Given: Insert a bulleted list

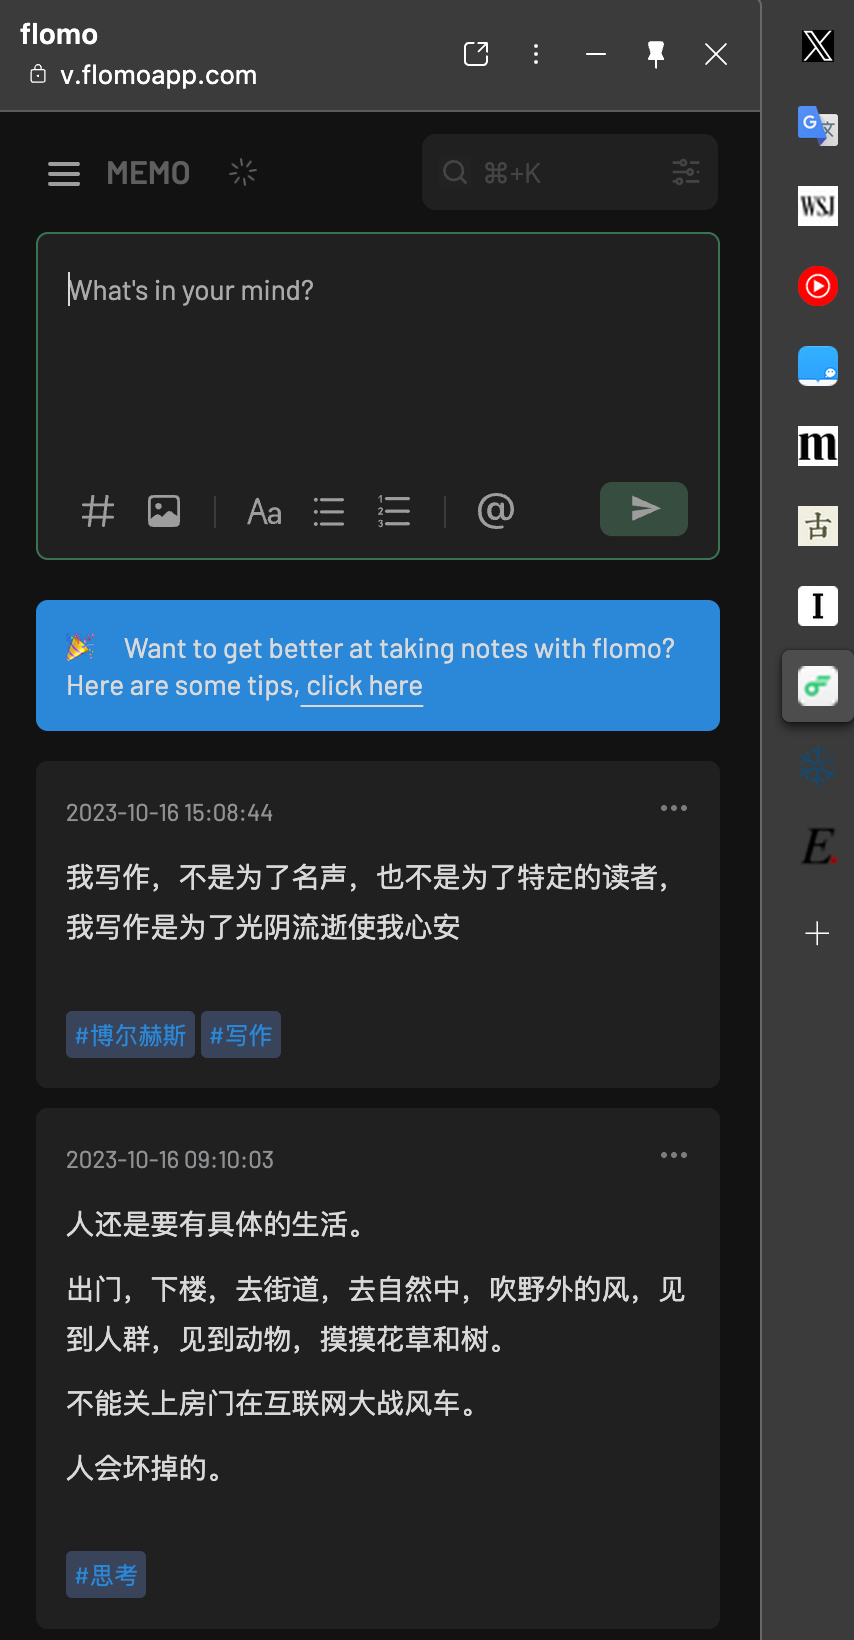Looking at the screenshot, I should coord(329,512).
